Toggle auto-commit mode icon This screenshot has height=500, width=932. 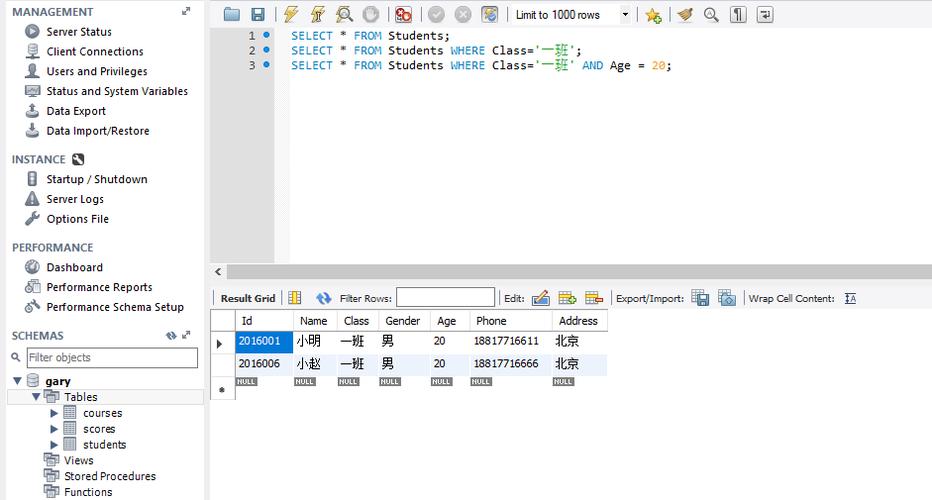click(x=490, y=15)
